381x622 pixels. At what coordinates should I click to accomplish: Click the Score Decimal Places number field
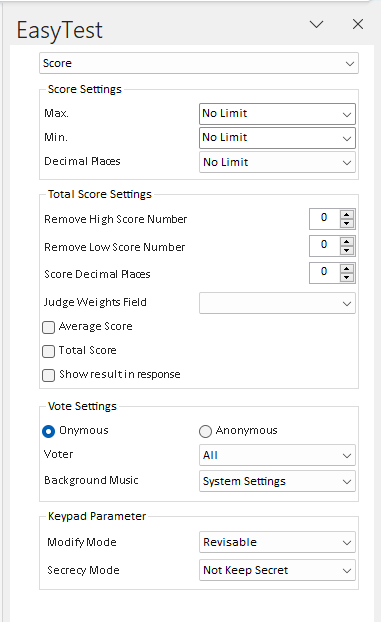324,273
